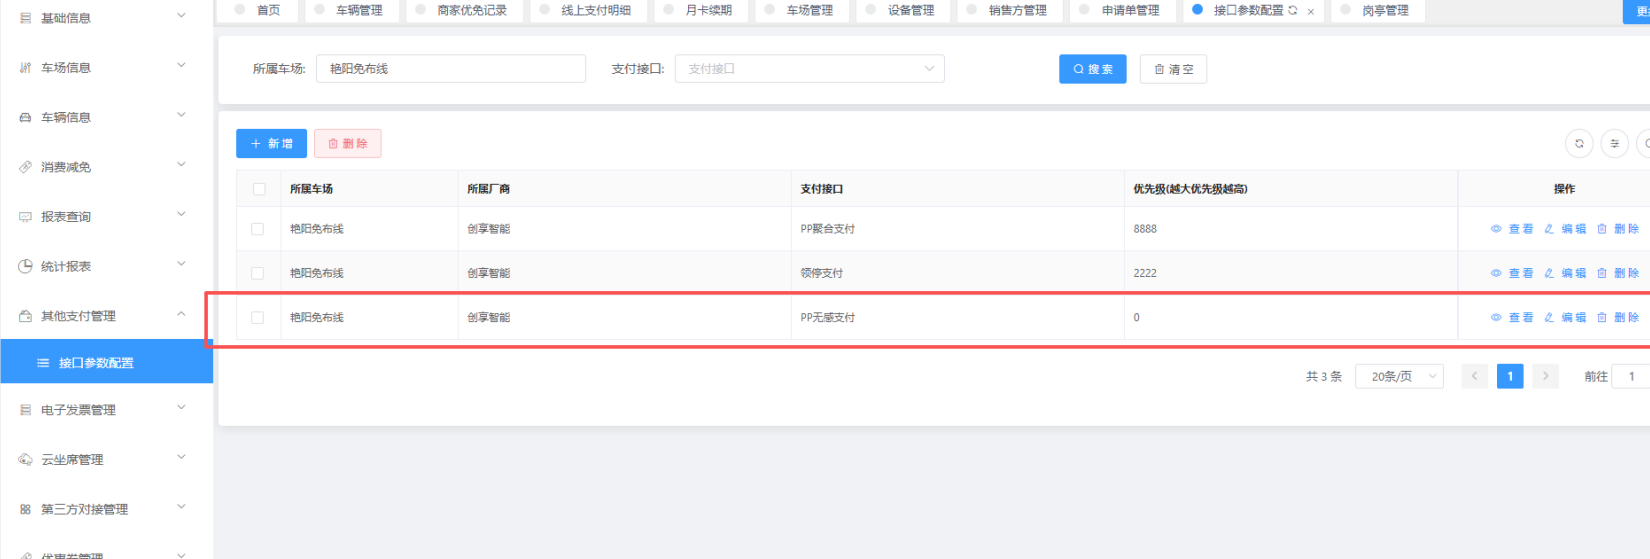Click the 报表查询 monitor icon
The height and width of the screenshot is (559, 1650).
point(26,217)
